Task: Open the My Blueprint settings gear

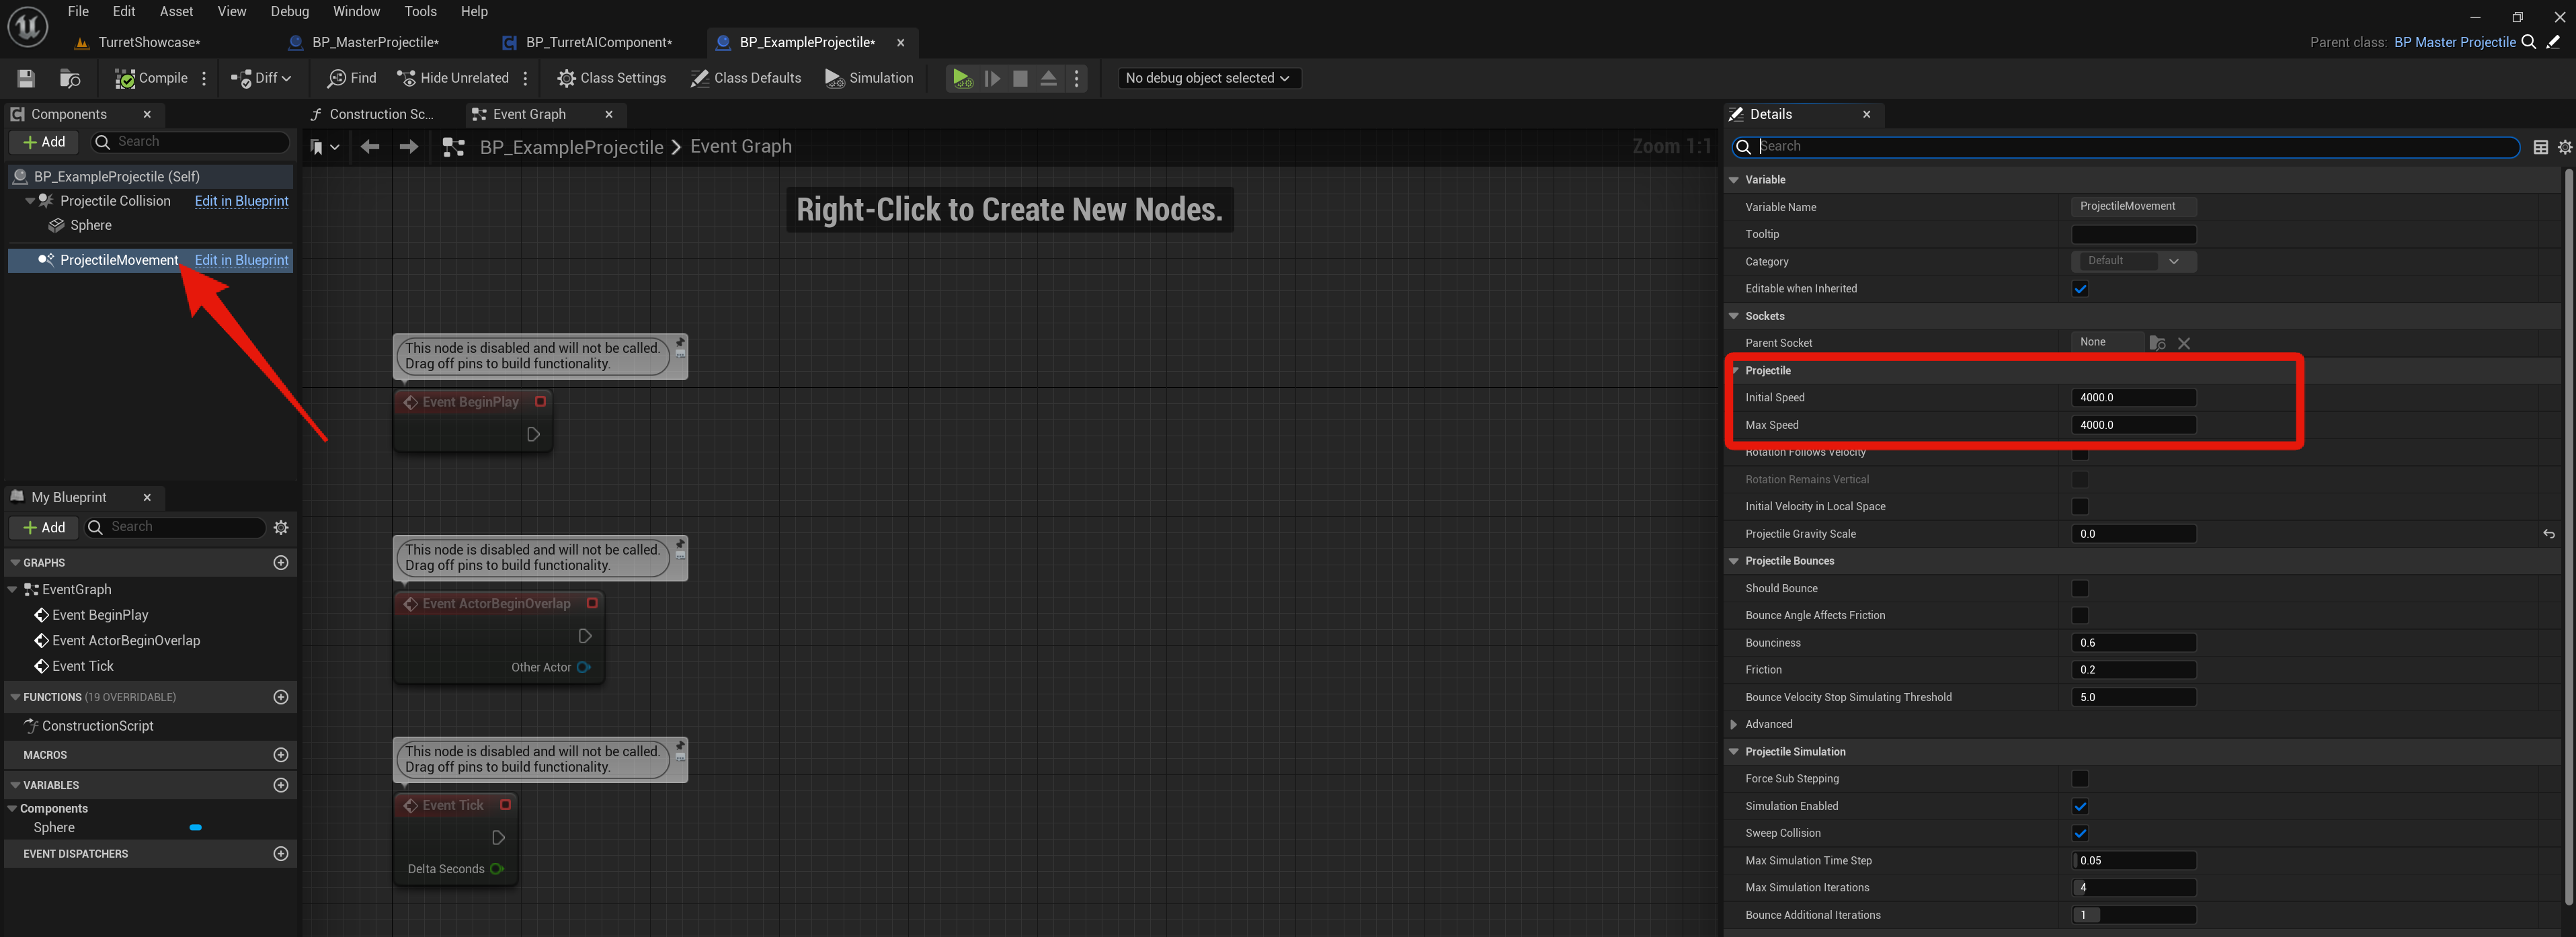Action: pos(281,527)
